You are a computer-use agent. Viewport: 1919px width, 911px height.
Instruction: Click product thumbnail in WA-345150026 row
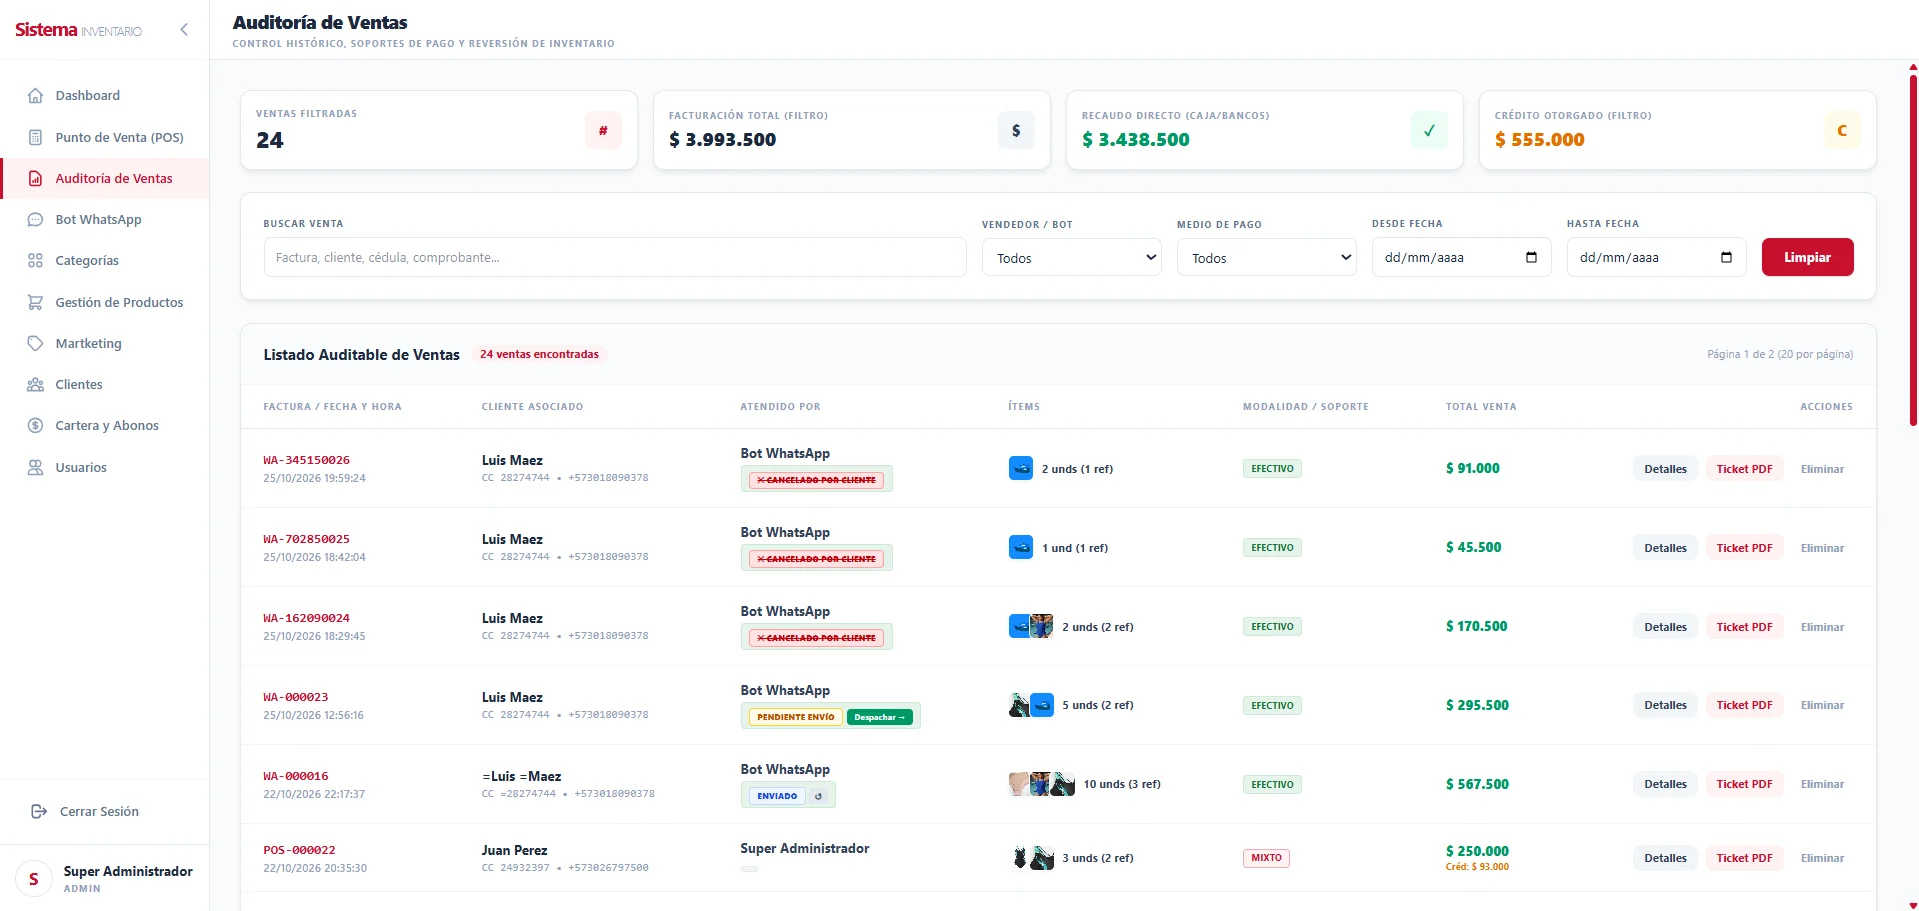pyautogui.click(x=1020, y=468)
